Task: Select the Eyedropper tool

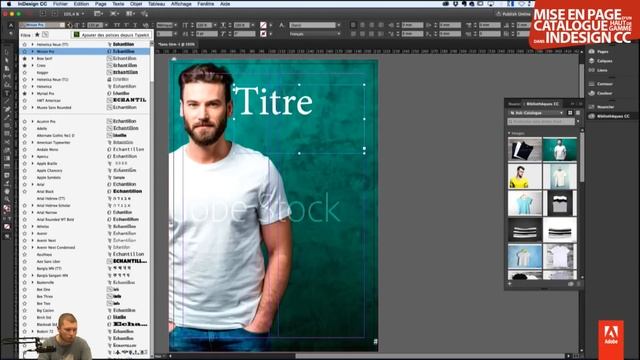Action: (7, 183)
